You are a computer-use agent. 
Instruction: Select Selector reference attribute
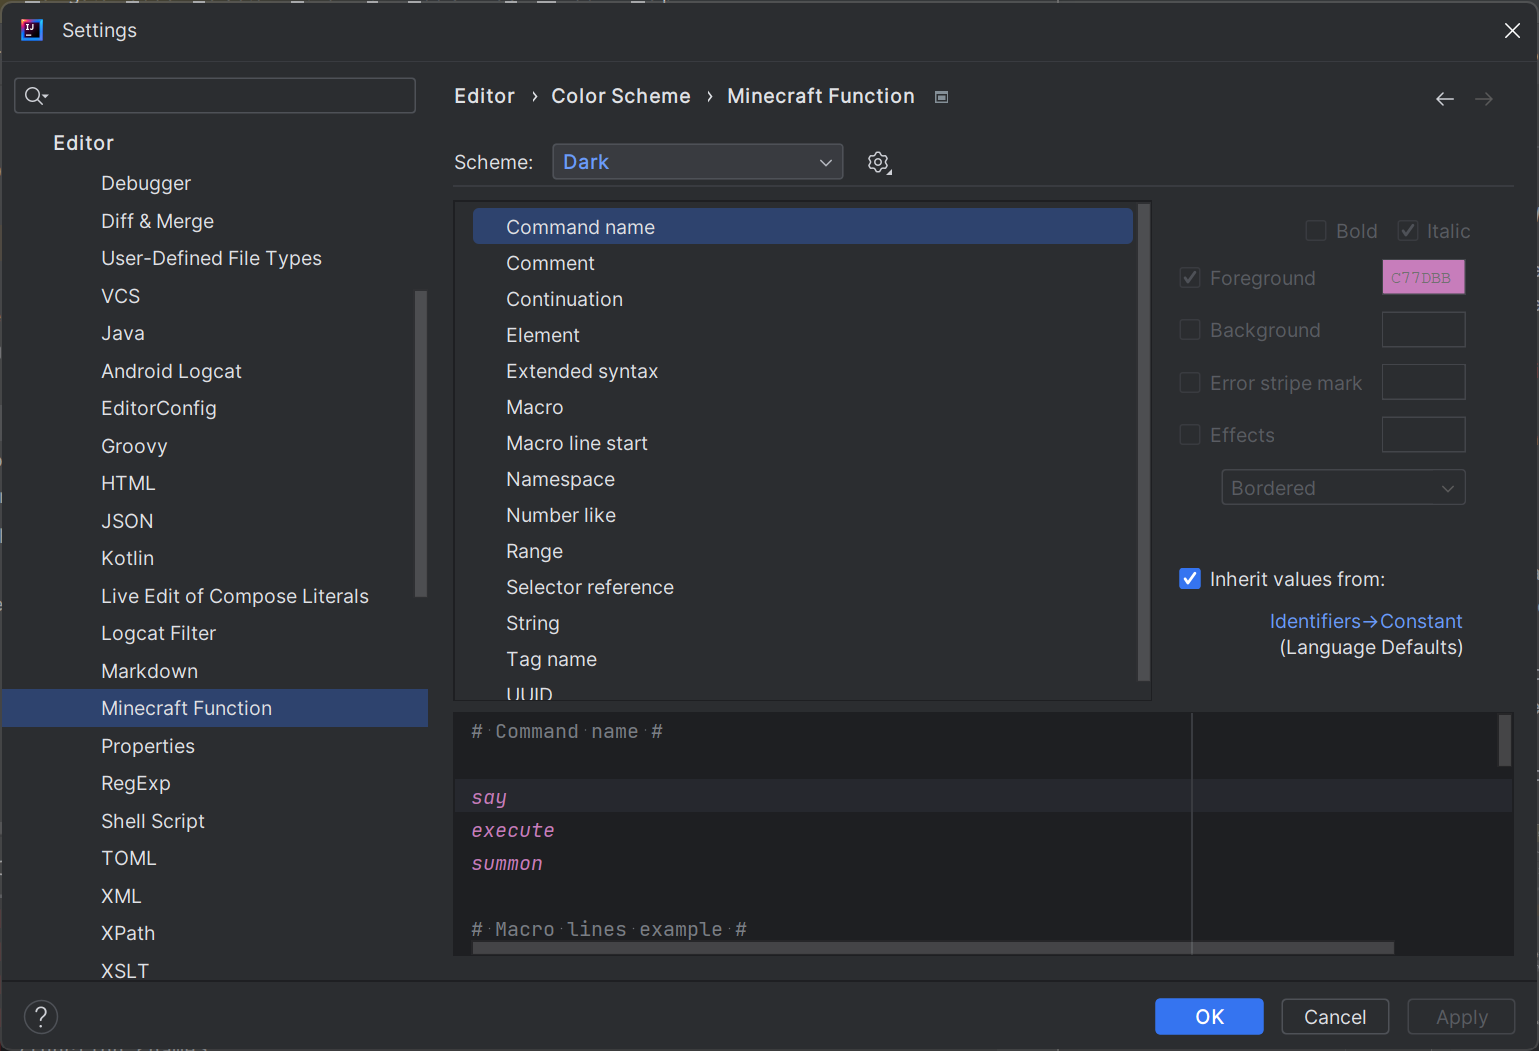pos(802,587)
